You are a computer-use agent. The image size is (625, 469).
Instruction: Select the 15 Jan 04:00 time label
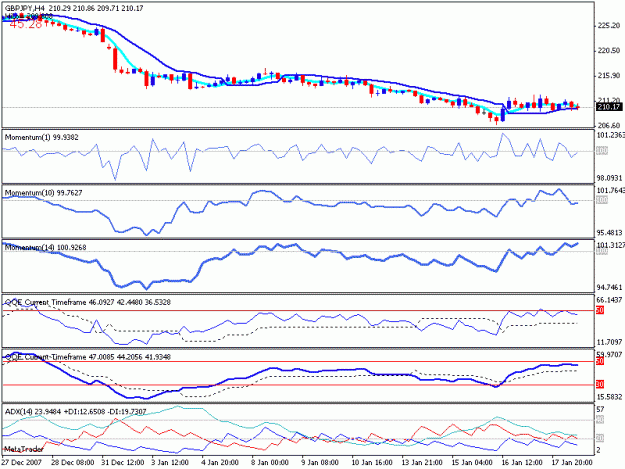(x=472, y=463)
